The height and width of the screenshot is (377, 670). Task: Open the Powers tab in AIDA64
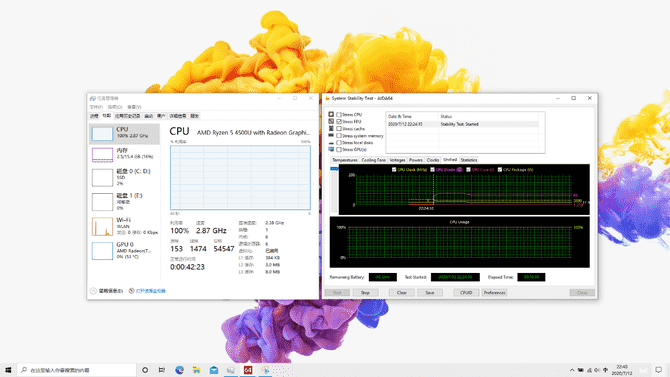pyautogui.click(x=416, y=160)
